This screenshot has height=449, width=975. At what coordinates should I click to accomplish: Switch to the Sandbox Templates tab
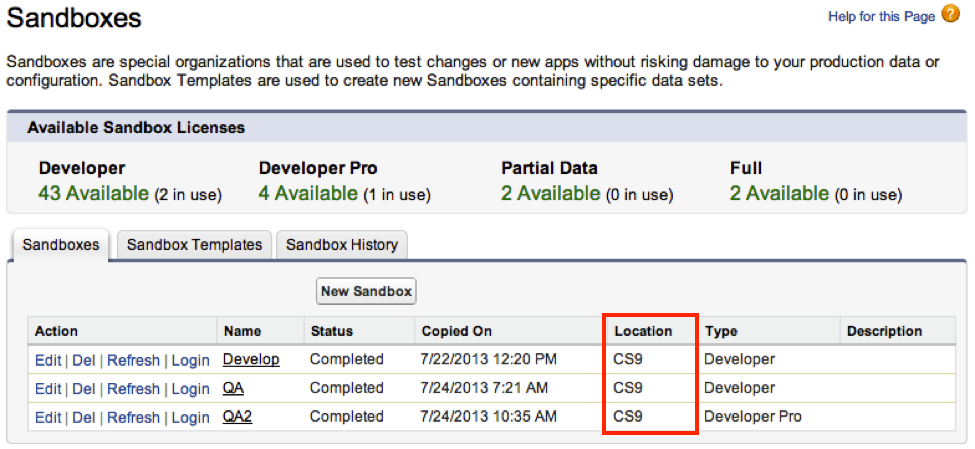point(194,245)
